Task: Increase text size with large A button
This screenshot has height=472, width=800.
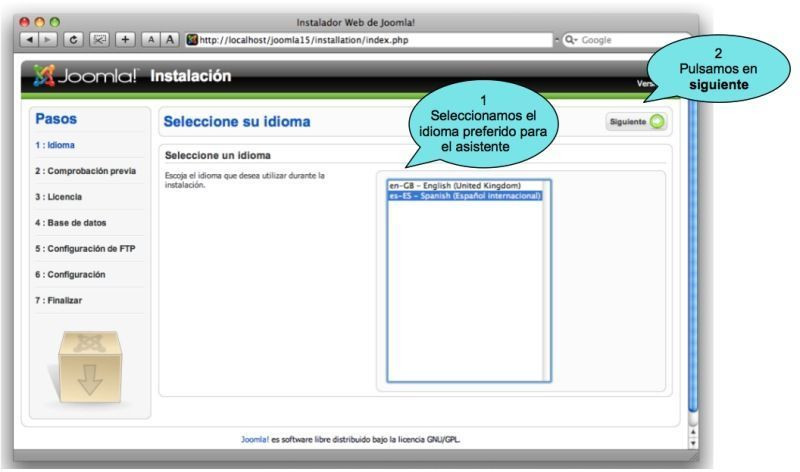Action: point(168,39)
